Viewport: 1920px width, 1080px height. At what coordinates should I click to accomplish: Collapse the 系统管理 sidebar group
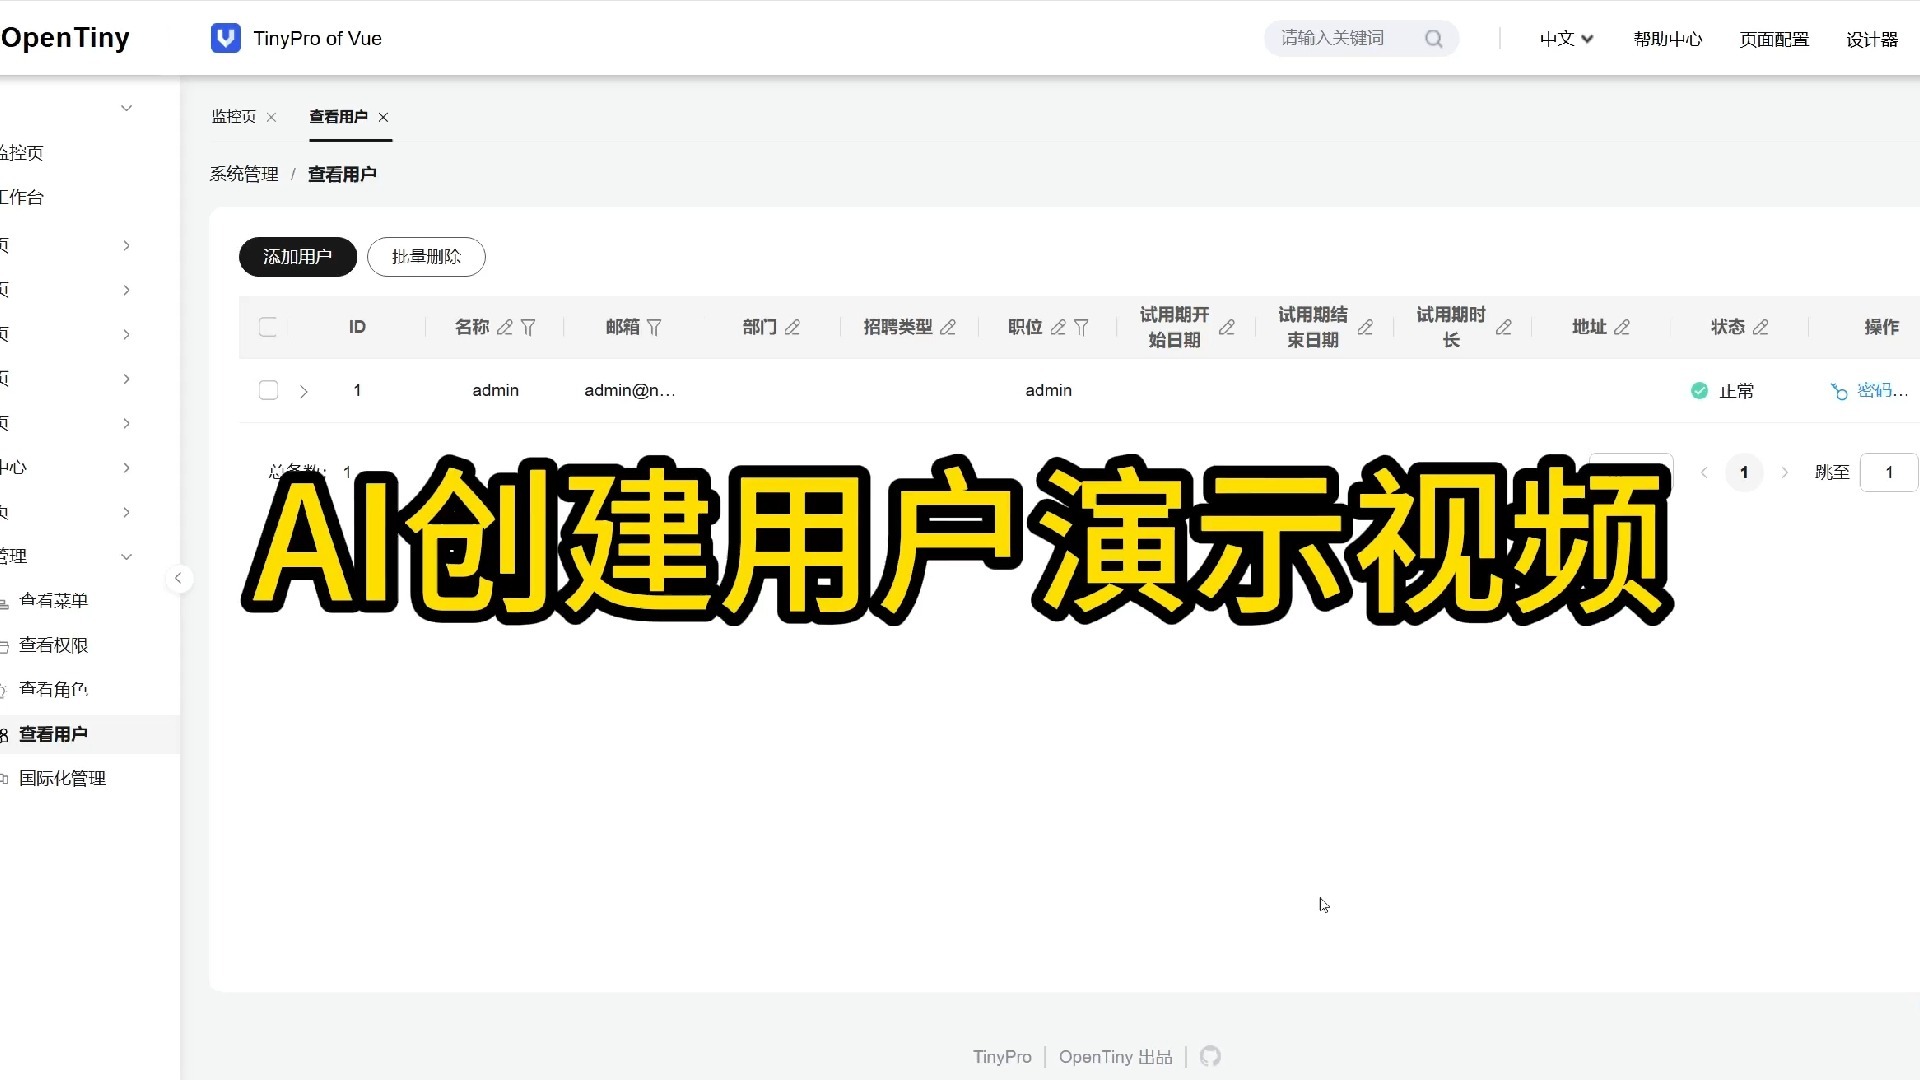pos(126,556)
